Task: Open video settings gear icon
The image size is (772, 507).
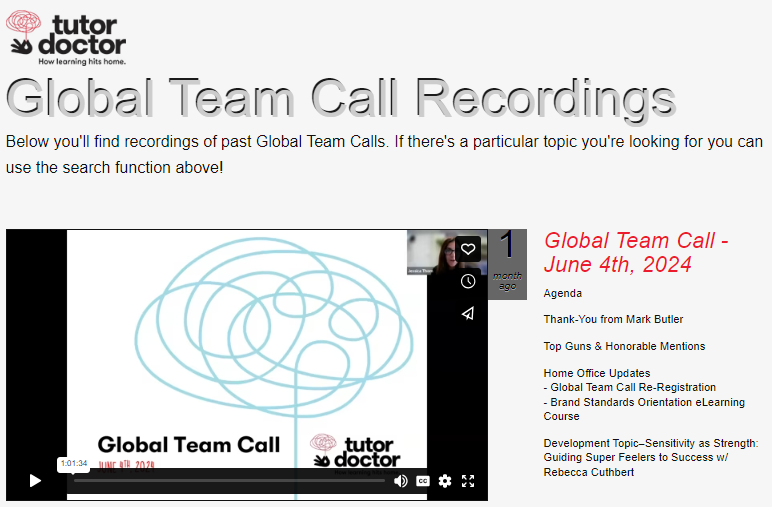Action: [x=445, y=481]
